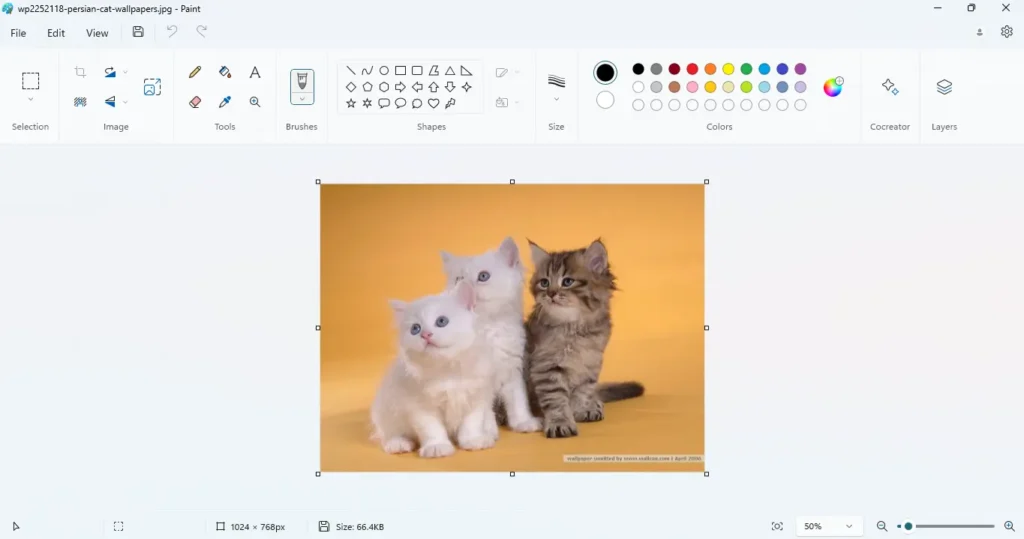Choose the Lightning bolt shape
The width and height of the screenshot is (1024, 539).
[x=450, y=103]
